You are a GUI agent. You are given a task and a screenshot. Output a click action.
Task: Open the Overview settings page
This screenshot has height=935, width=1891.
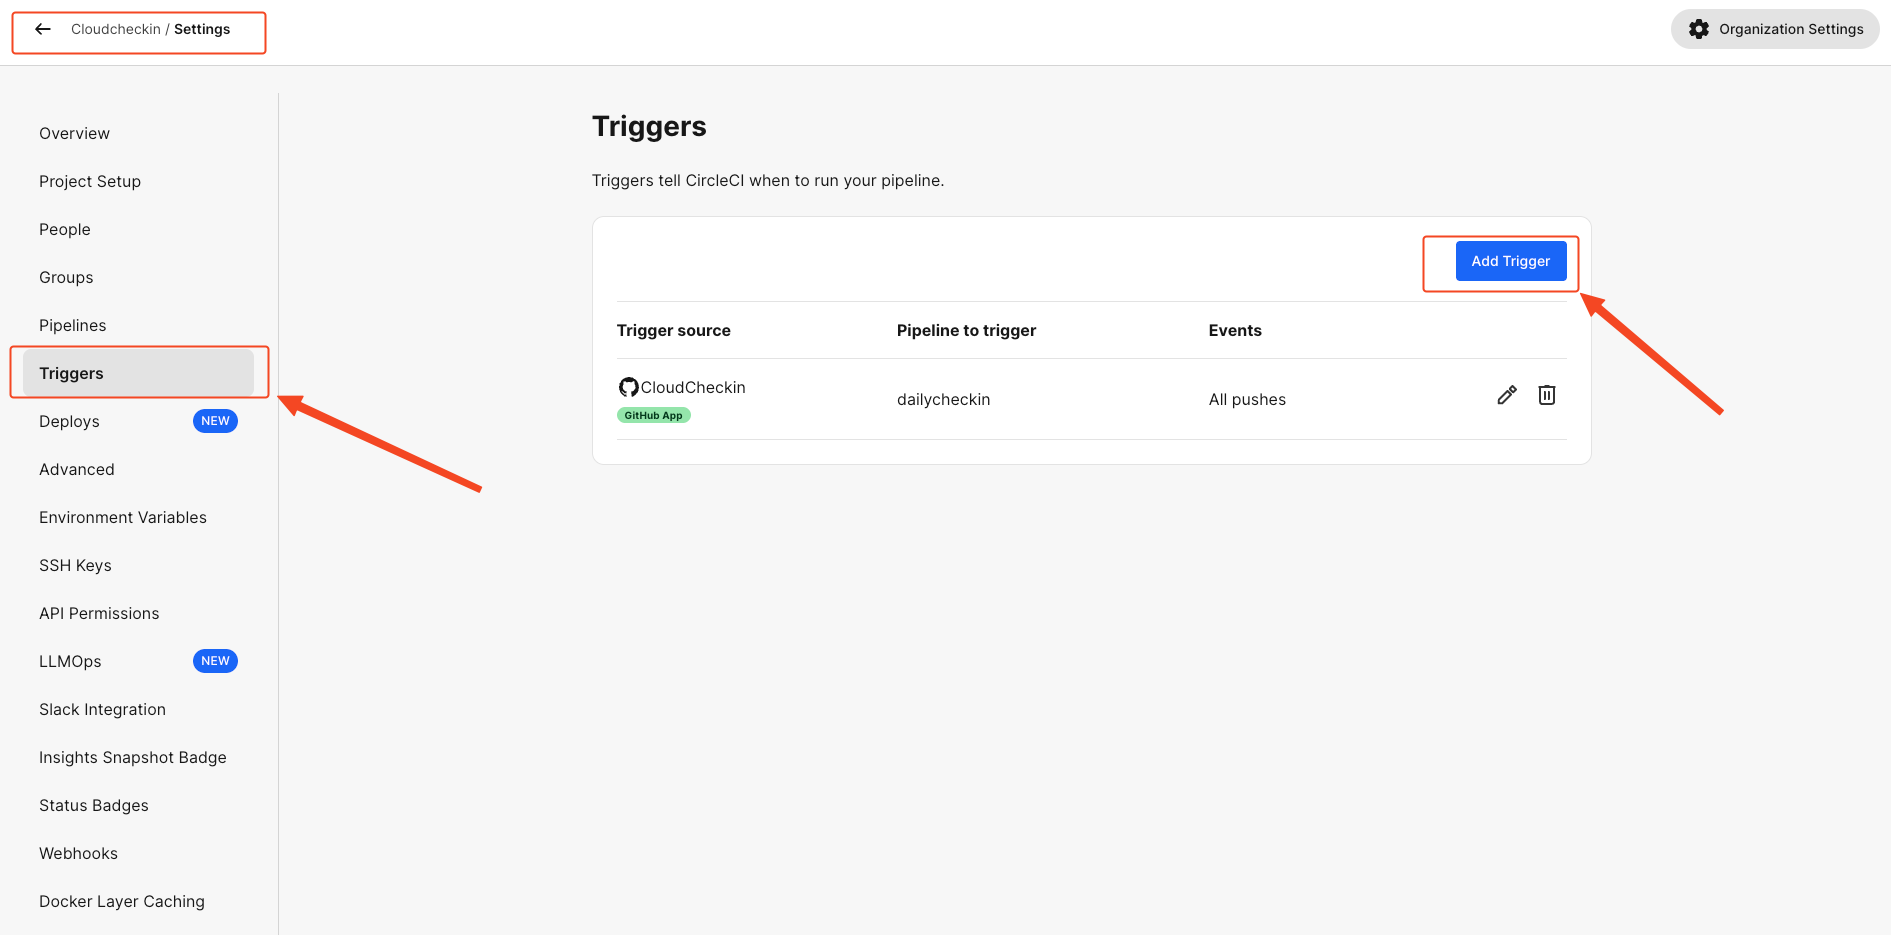coord(75,133)
